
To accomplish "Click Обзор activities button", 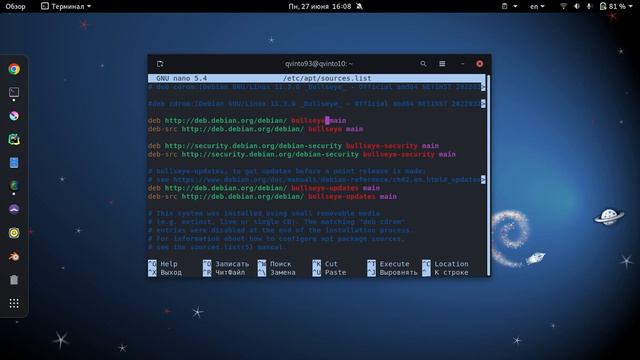I will [x=16, y=6].
